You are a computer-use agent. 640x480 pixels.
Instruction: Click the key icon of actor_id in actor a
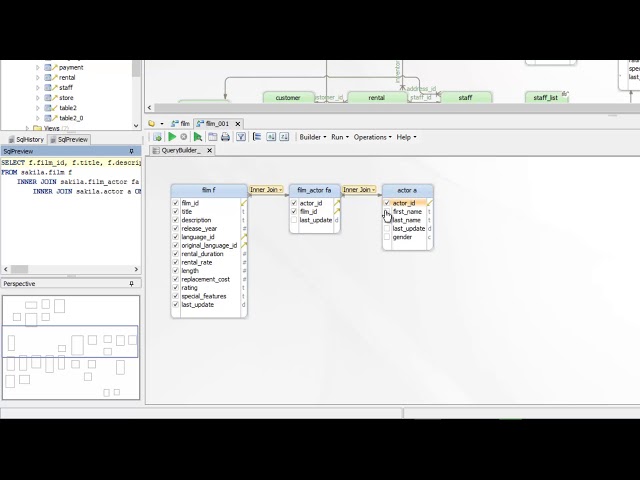pos(430,203)
